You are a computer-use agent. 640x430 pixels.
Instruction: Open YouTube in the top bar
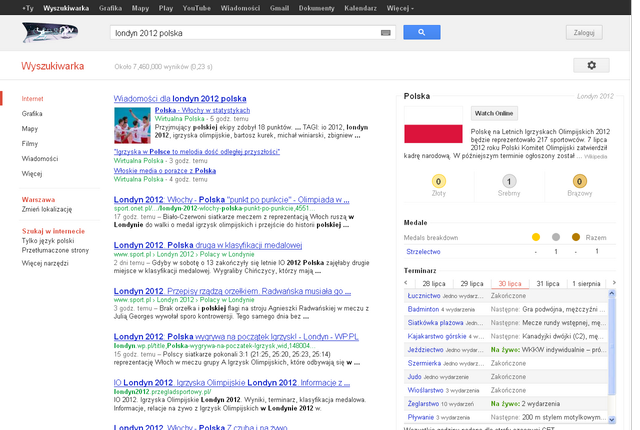coord(196,8)
